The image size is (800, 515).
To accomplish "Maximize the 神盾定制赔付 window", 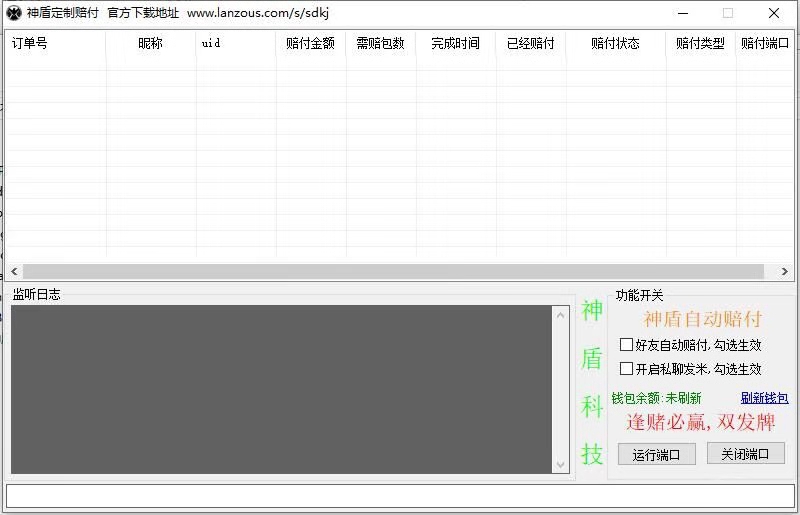I will [728, 13].
